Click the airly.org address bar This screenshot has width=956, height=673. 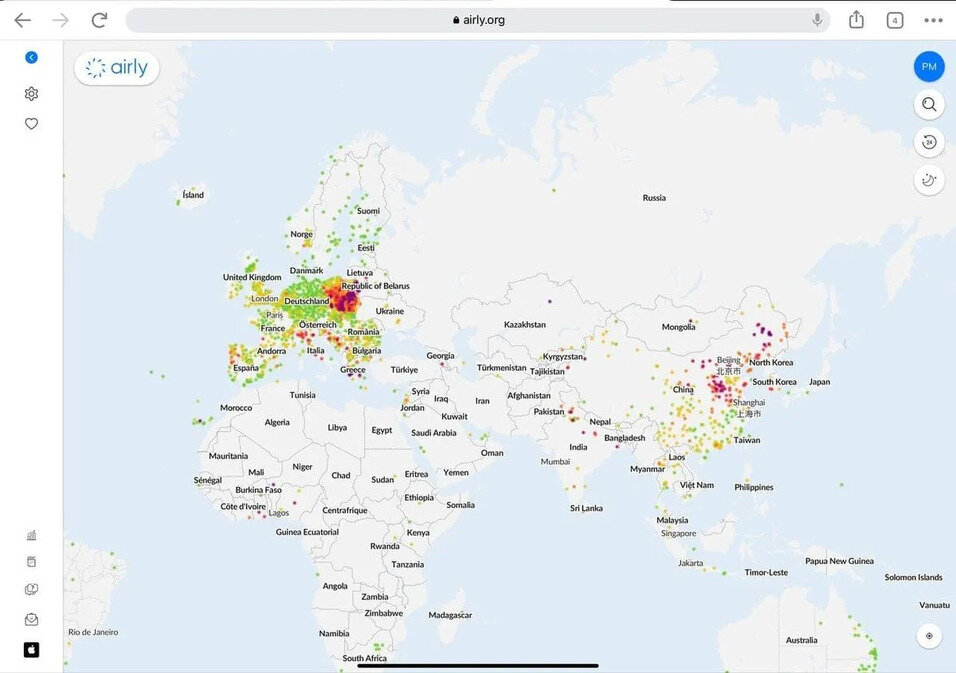coord(478,20)
